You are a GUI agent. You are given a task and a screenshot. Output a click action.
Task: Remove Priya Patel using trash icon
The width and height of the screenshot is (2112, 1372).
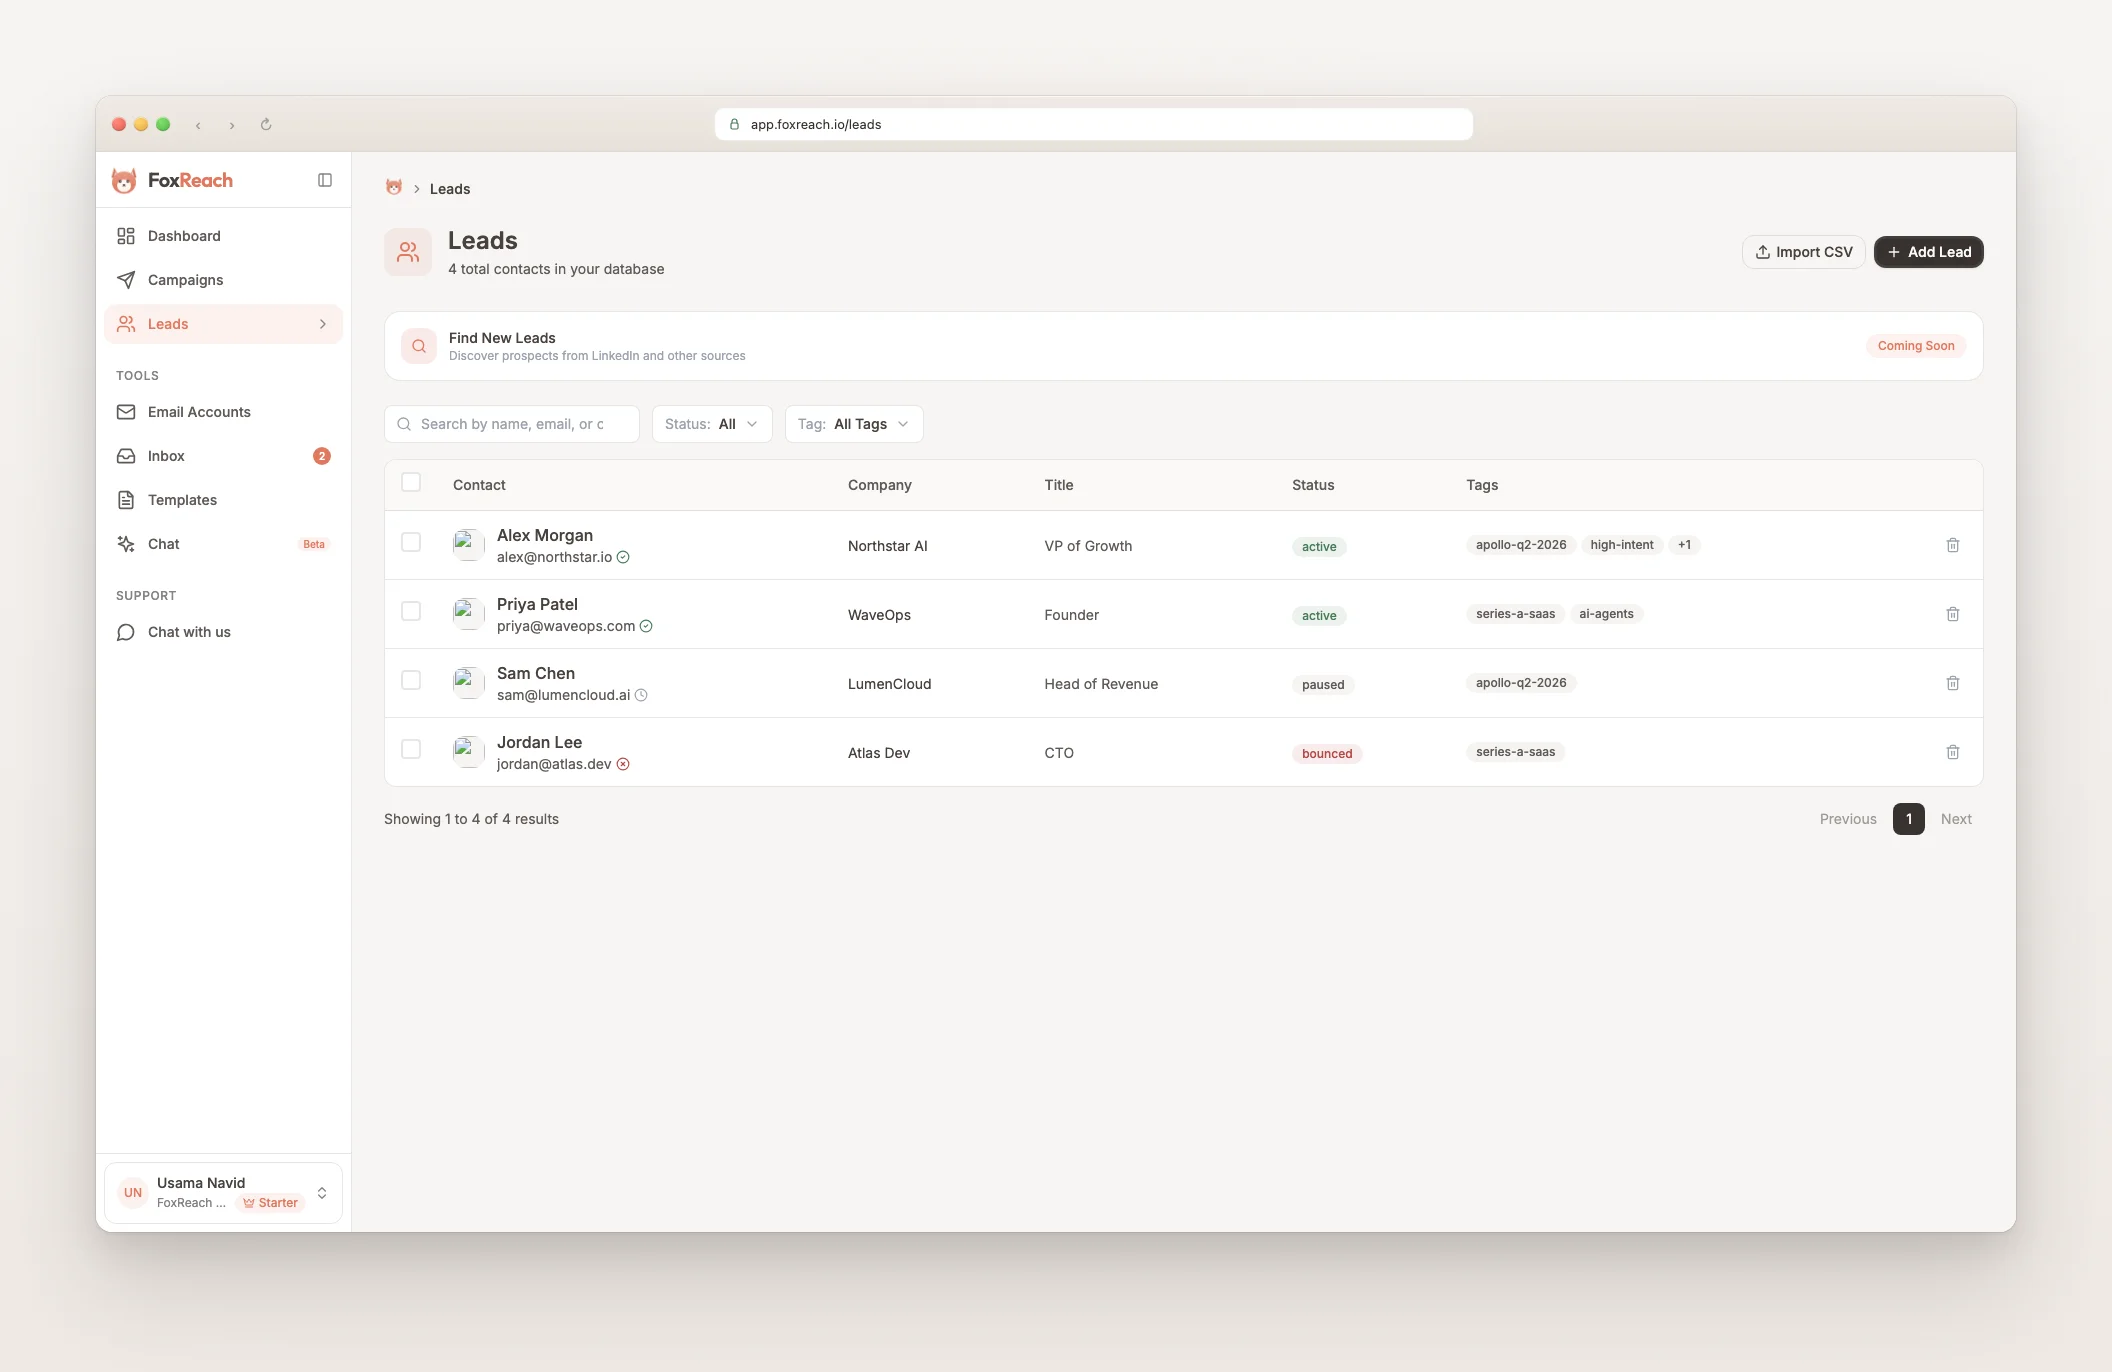(1952, 614)
